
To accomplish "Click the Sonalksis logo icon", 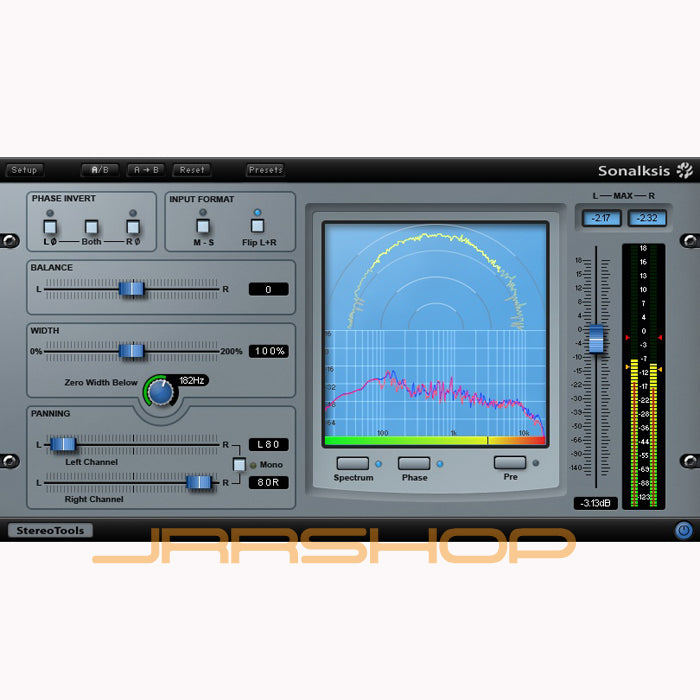I will tap(684, 171).
